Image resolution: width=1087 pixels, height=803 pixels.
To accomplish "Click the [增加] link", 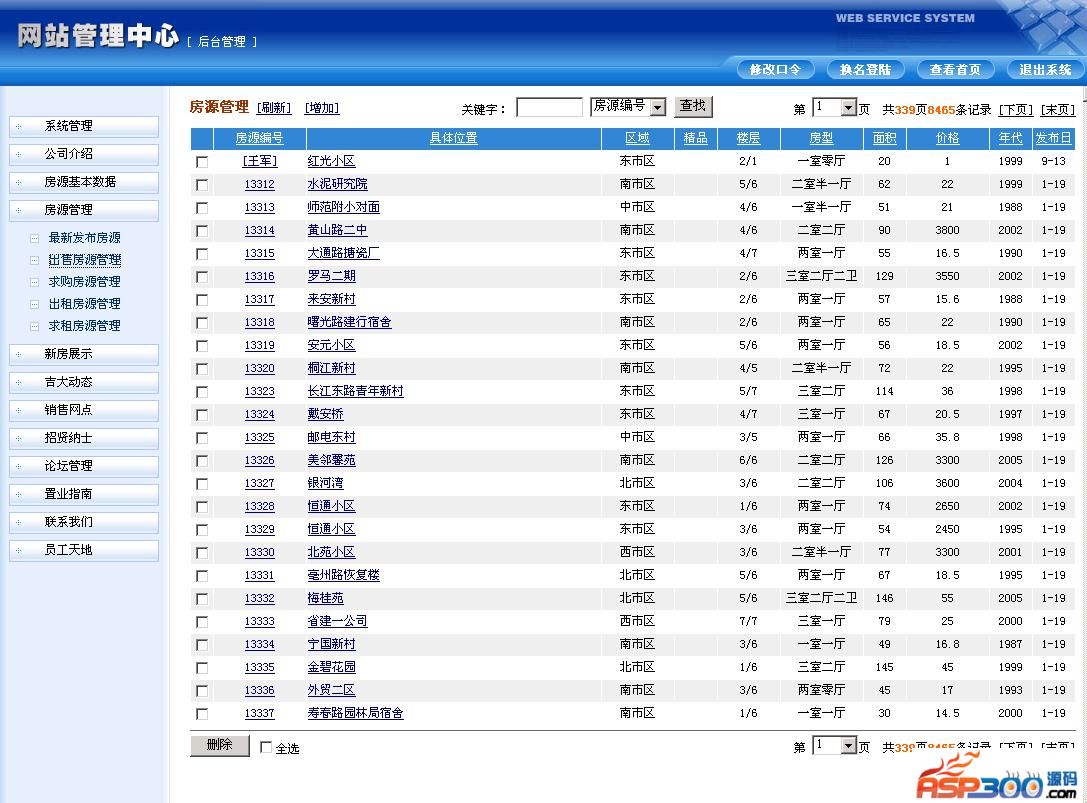I will tap(322, 108).
